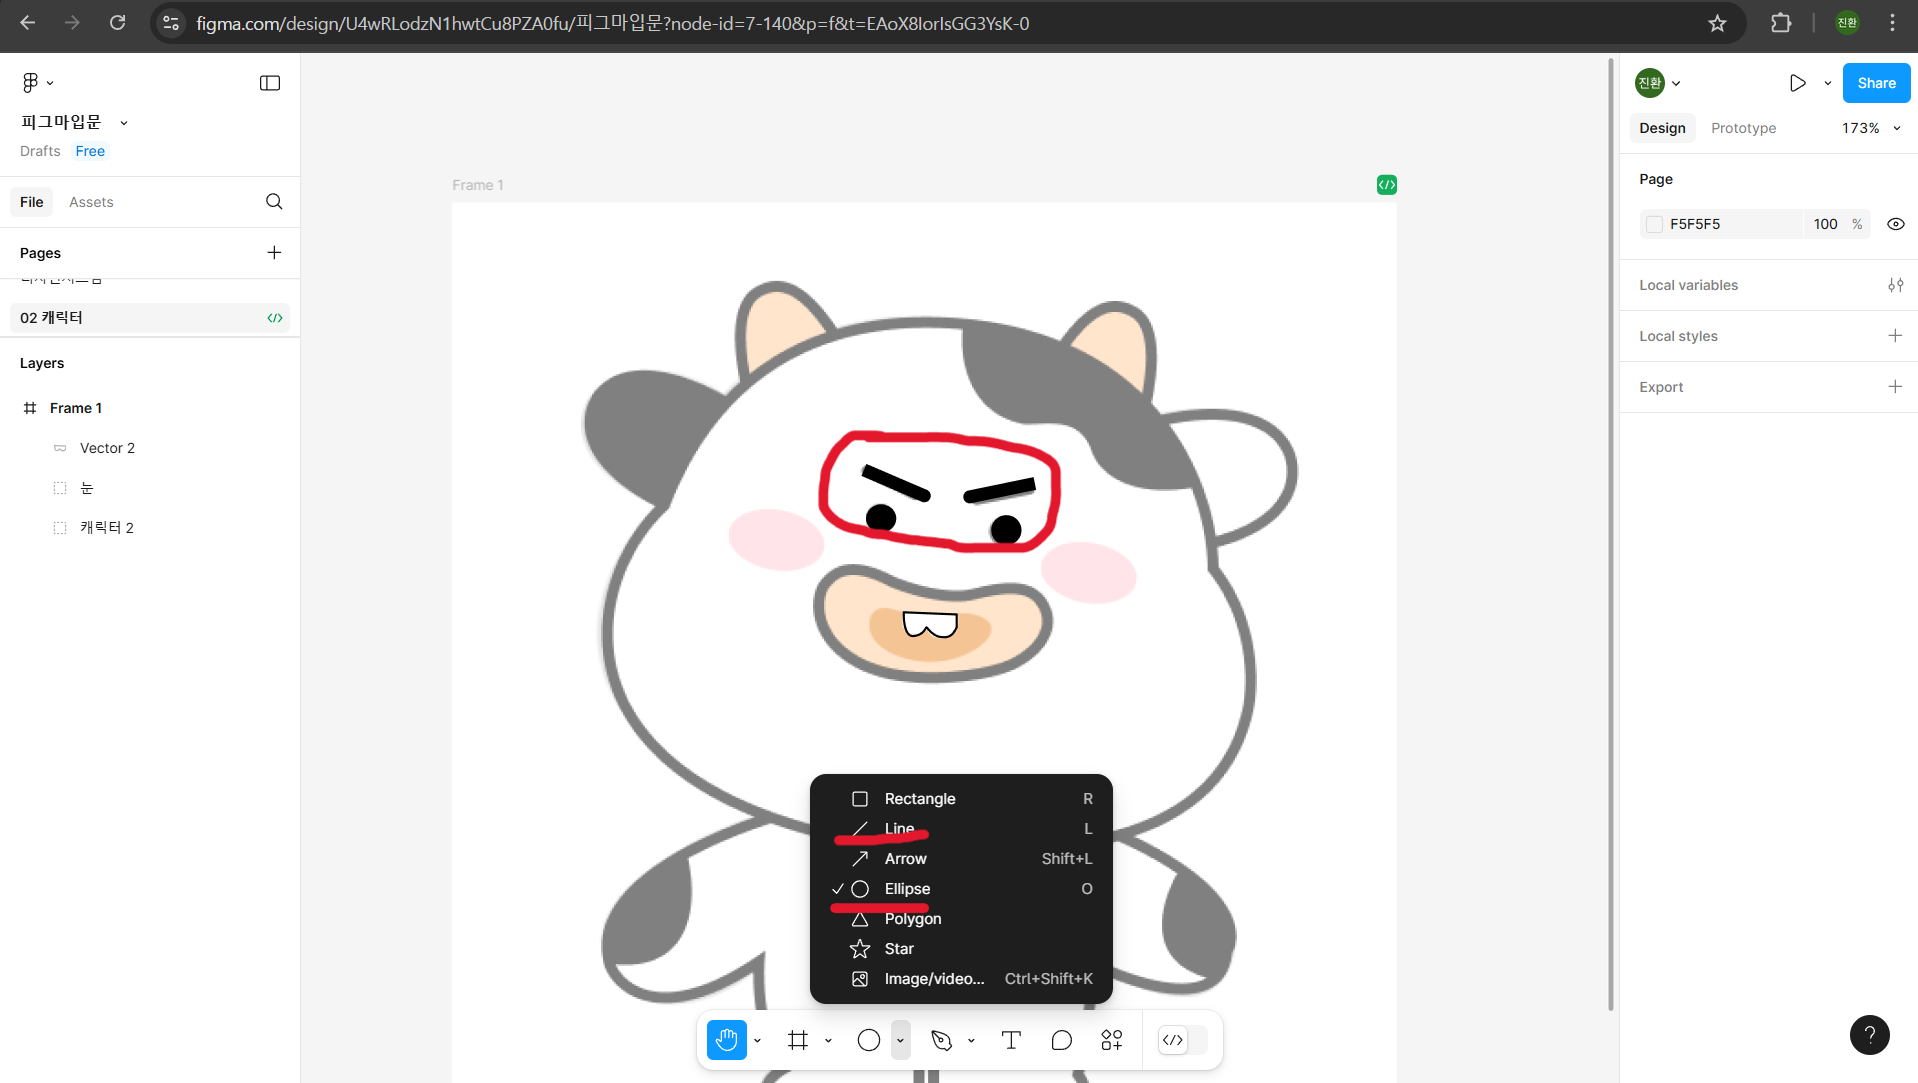Select the Hand tool in toolbar
The image size is (1918, 1083).
[x=726, y=1040]
